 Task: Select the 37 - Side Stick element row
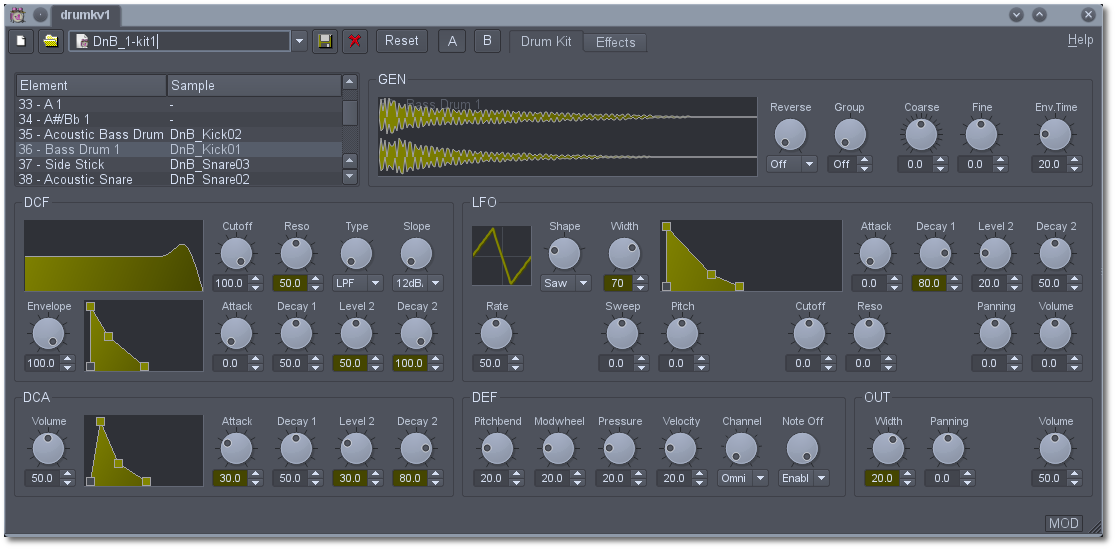tap(90, 164)
